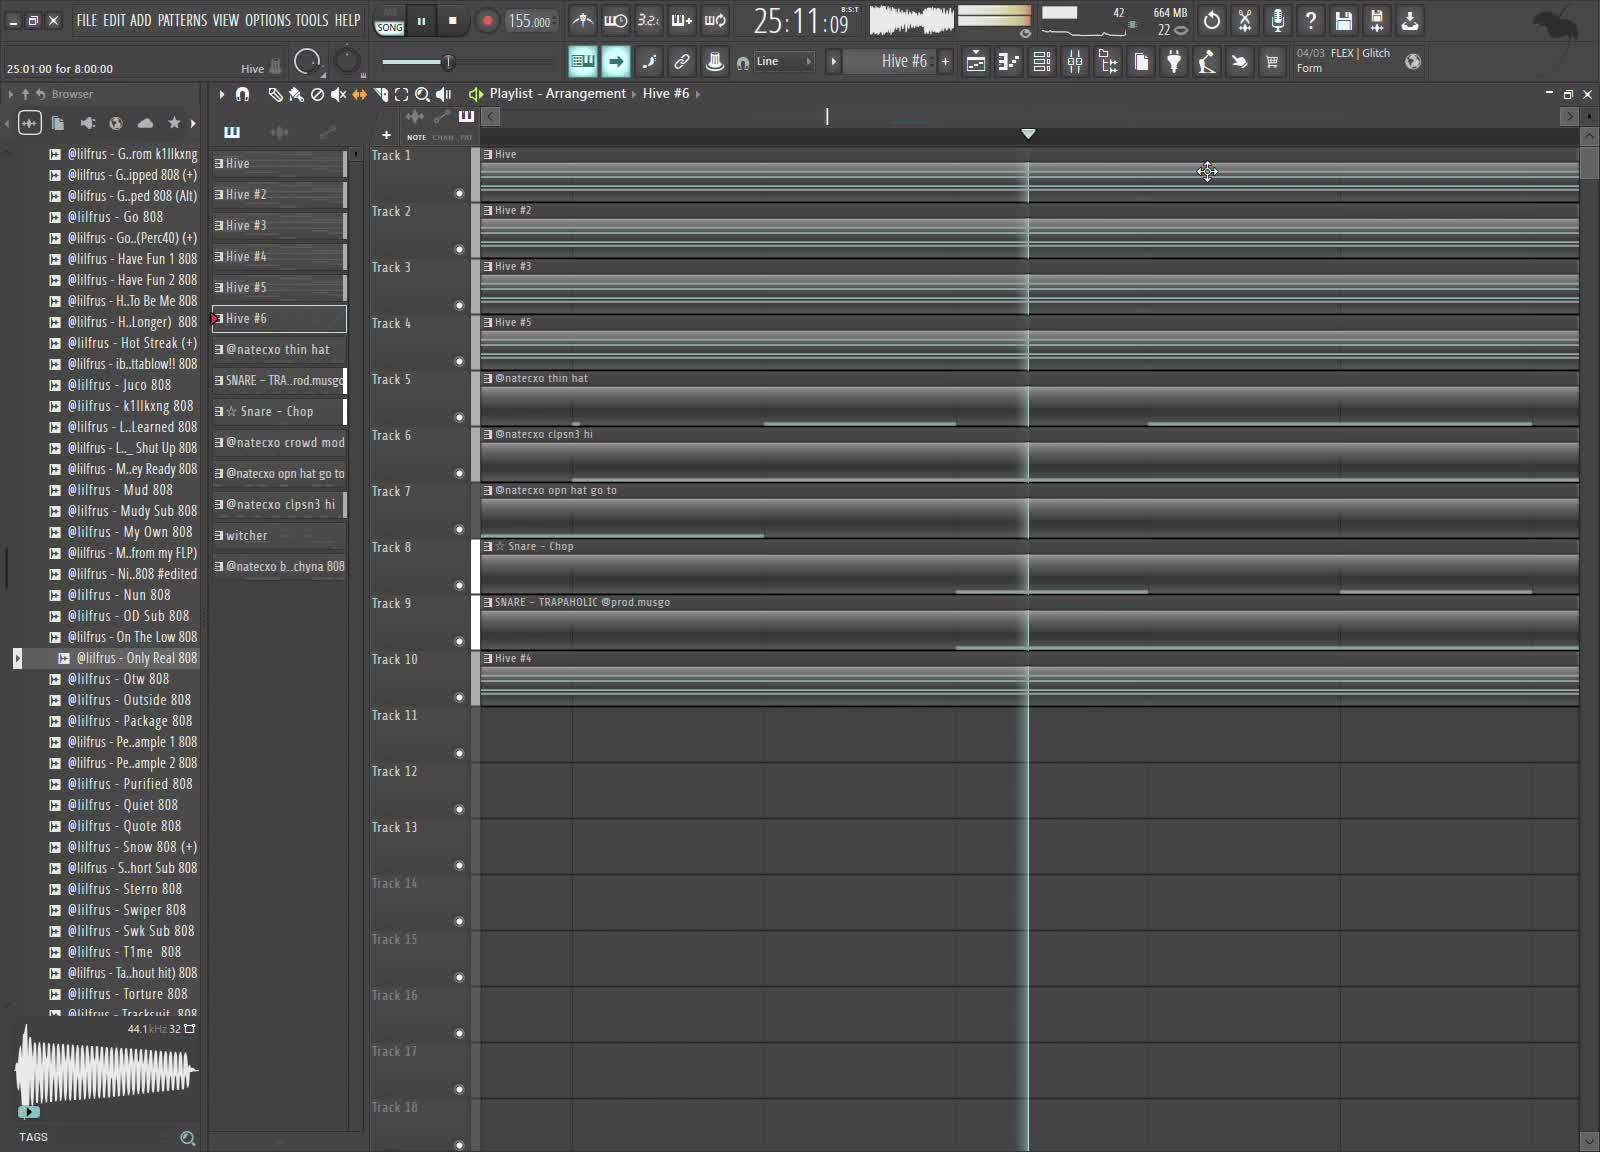The image size is (1600, 1152).
Task: Open the Plugin database plug icon
Action: [1174, 62]
